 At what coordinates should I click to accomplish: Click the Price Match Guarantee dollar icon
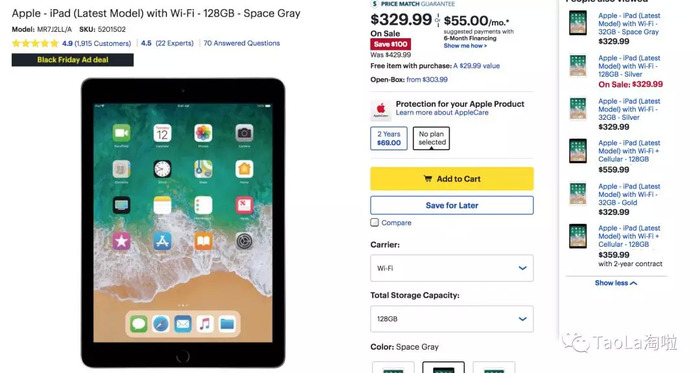pos(375,4)
